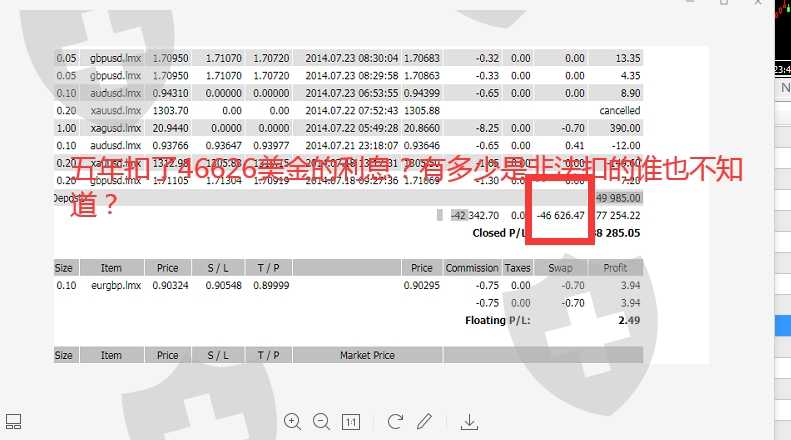Show image at 1:1 original size
Screen dimensions: 791x440
[351, 422]
